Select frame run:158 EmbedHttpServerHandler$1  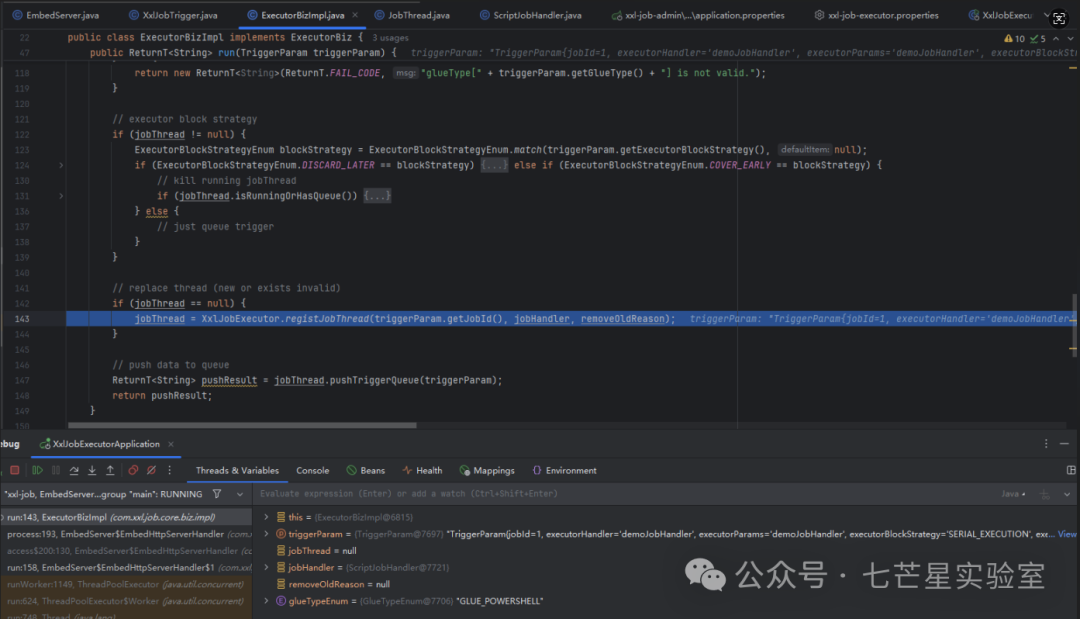[x=126, y=567]
